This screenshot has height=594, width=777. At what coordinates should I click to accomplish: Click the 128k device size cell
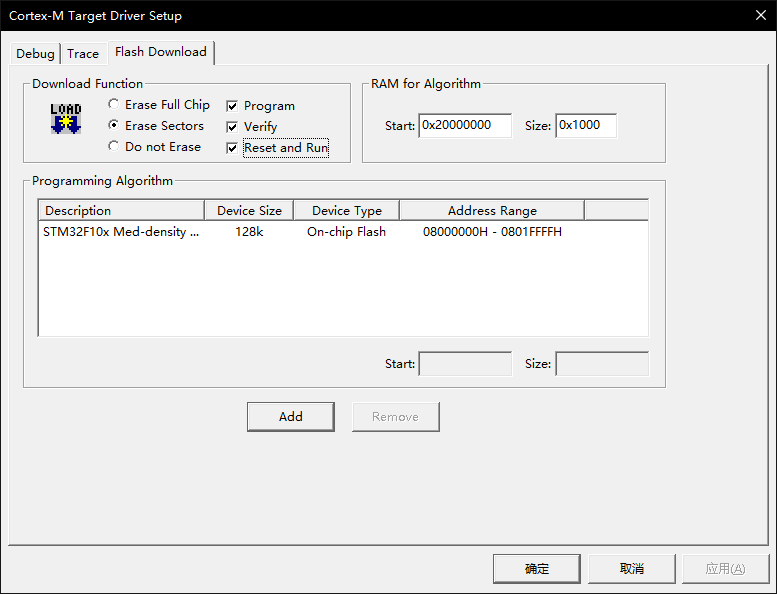click(x=249, y=232)
